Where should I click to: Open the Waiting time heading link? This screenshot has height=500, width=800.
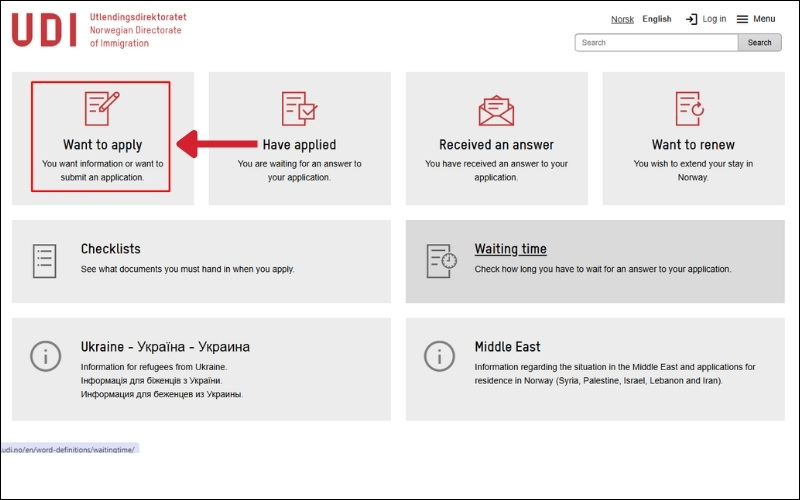pyautogui.click(x=510, y=249)
